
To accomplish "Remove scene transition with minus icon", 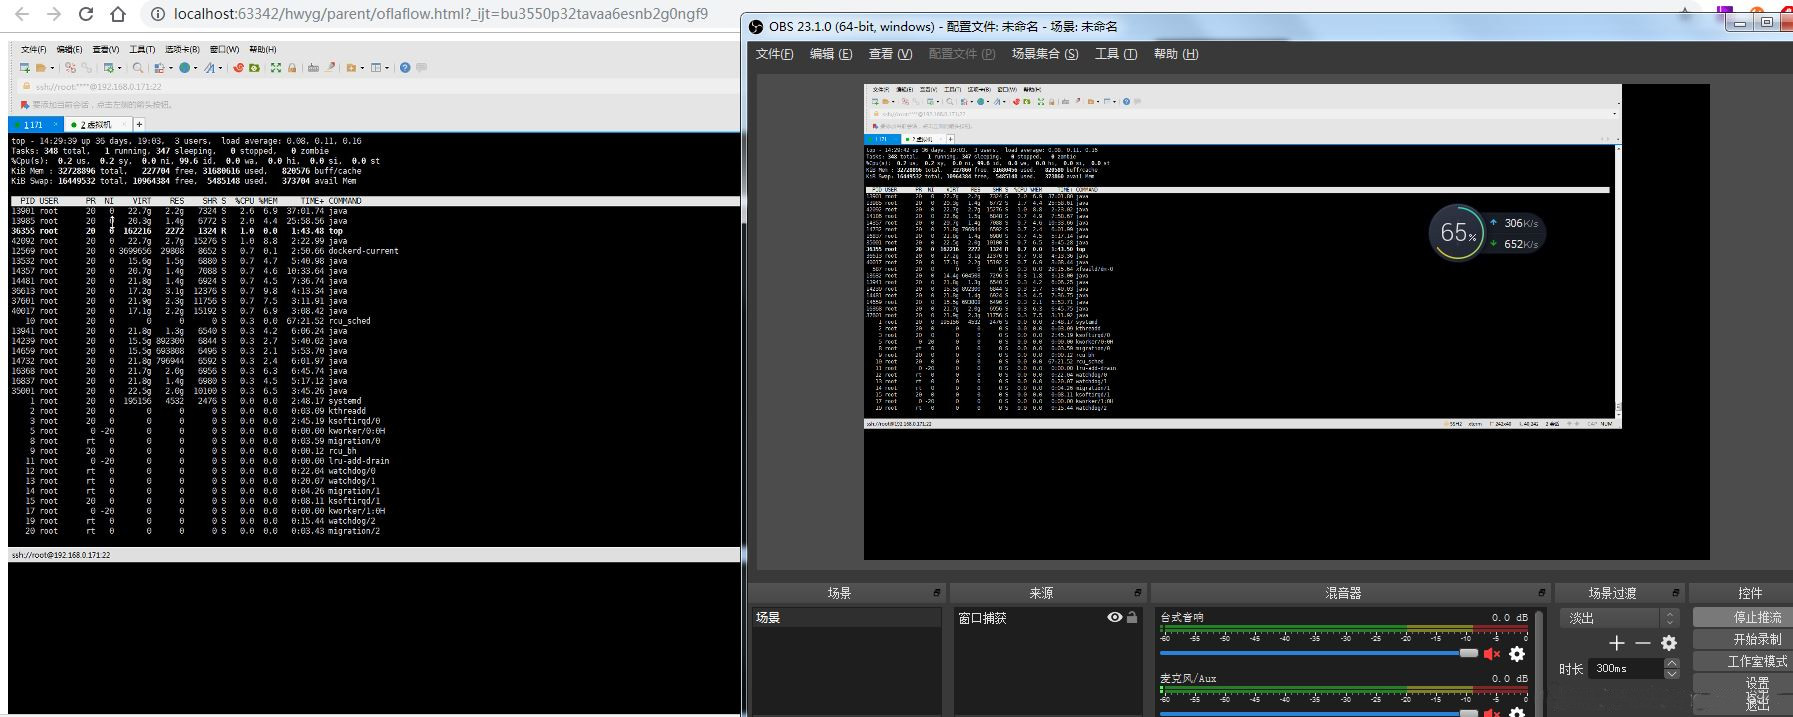I will (1642, 643).
